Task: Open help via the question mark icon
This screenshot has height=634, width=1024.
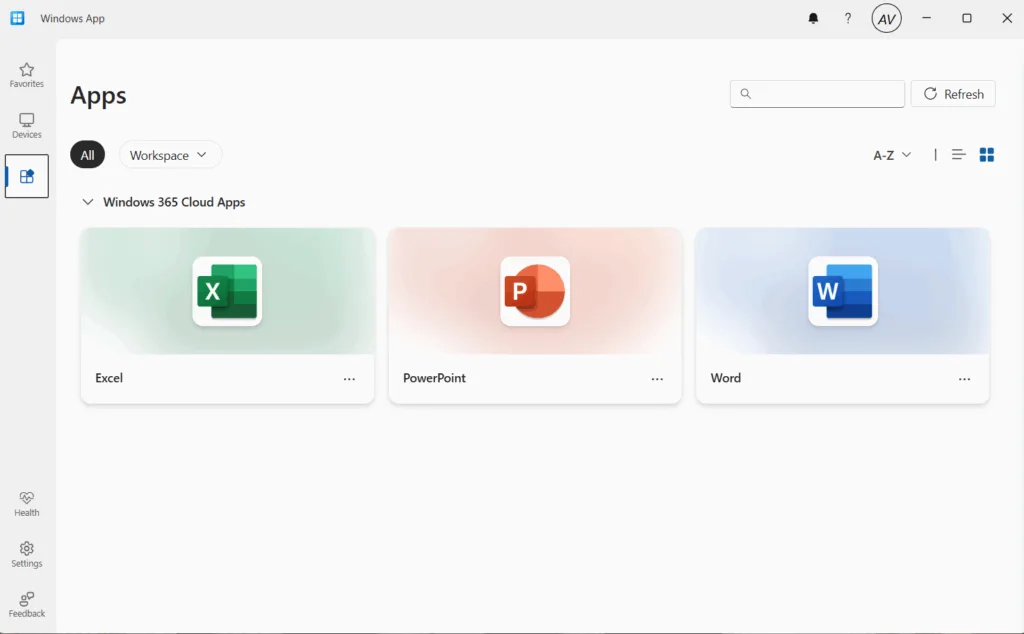Action: (848, 18)
